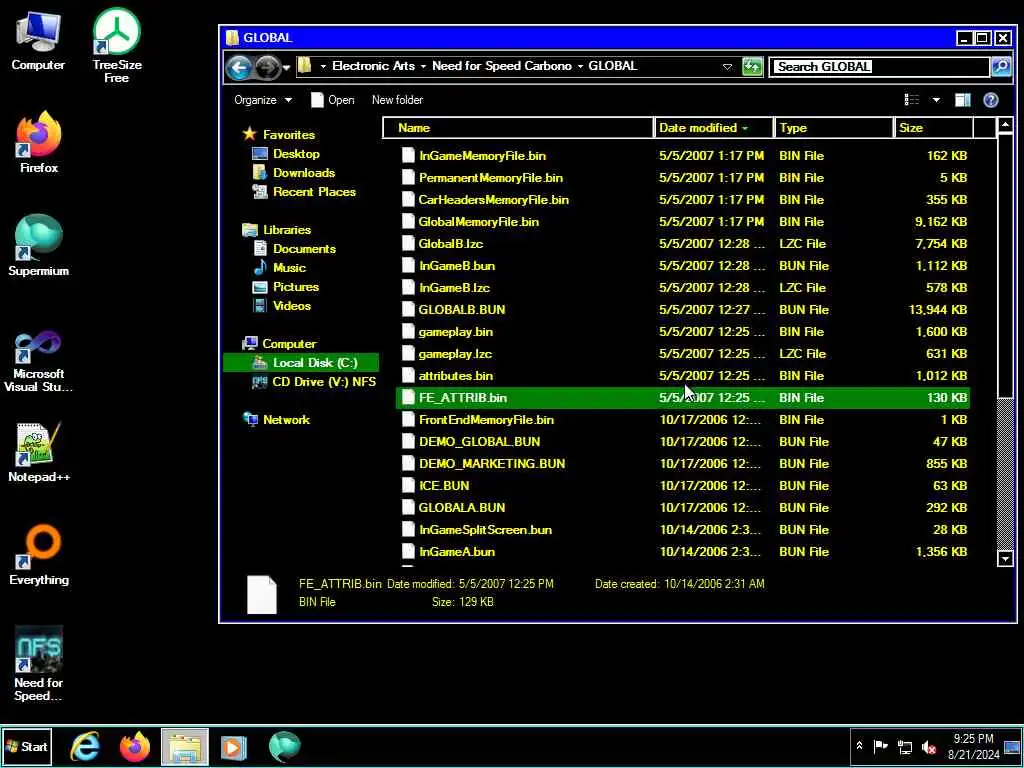This screenshot has height=768, width=1024.
Task: Expand Electronic Arts breadcrumb arrow
Action: [x=423, y=67]
